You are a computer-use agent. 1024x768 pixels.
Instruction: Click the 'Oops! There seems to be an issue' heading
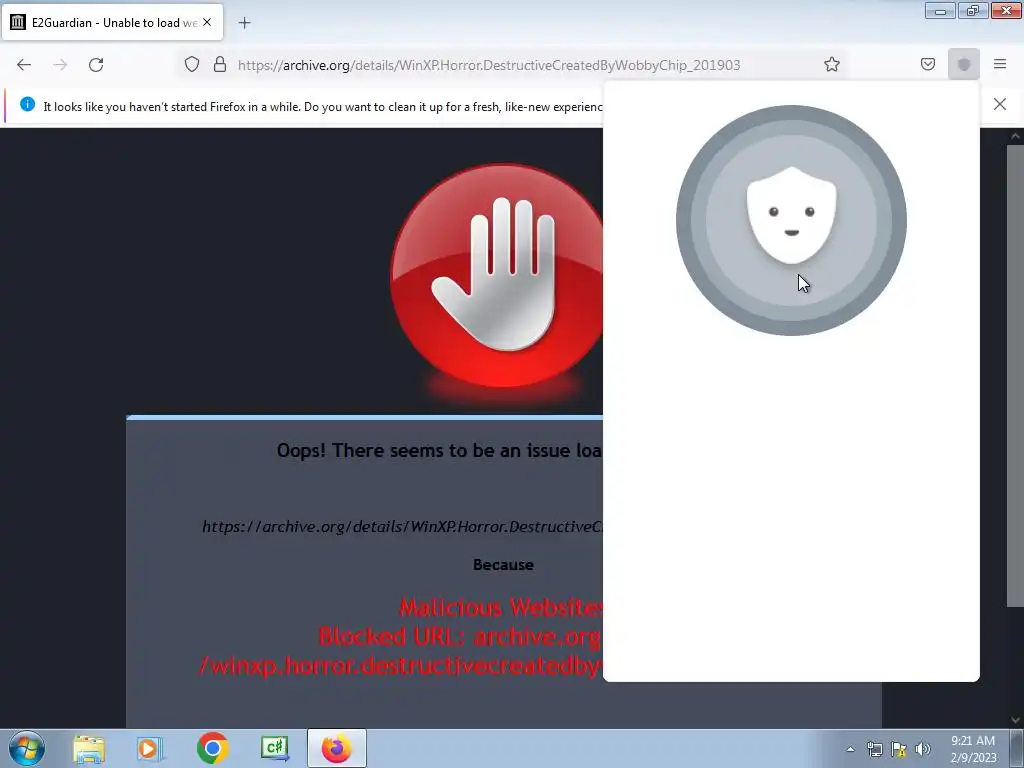(x=439, y=451)
